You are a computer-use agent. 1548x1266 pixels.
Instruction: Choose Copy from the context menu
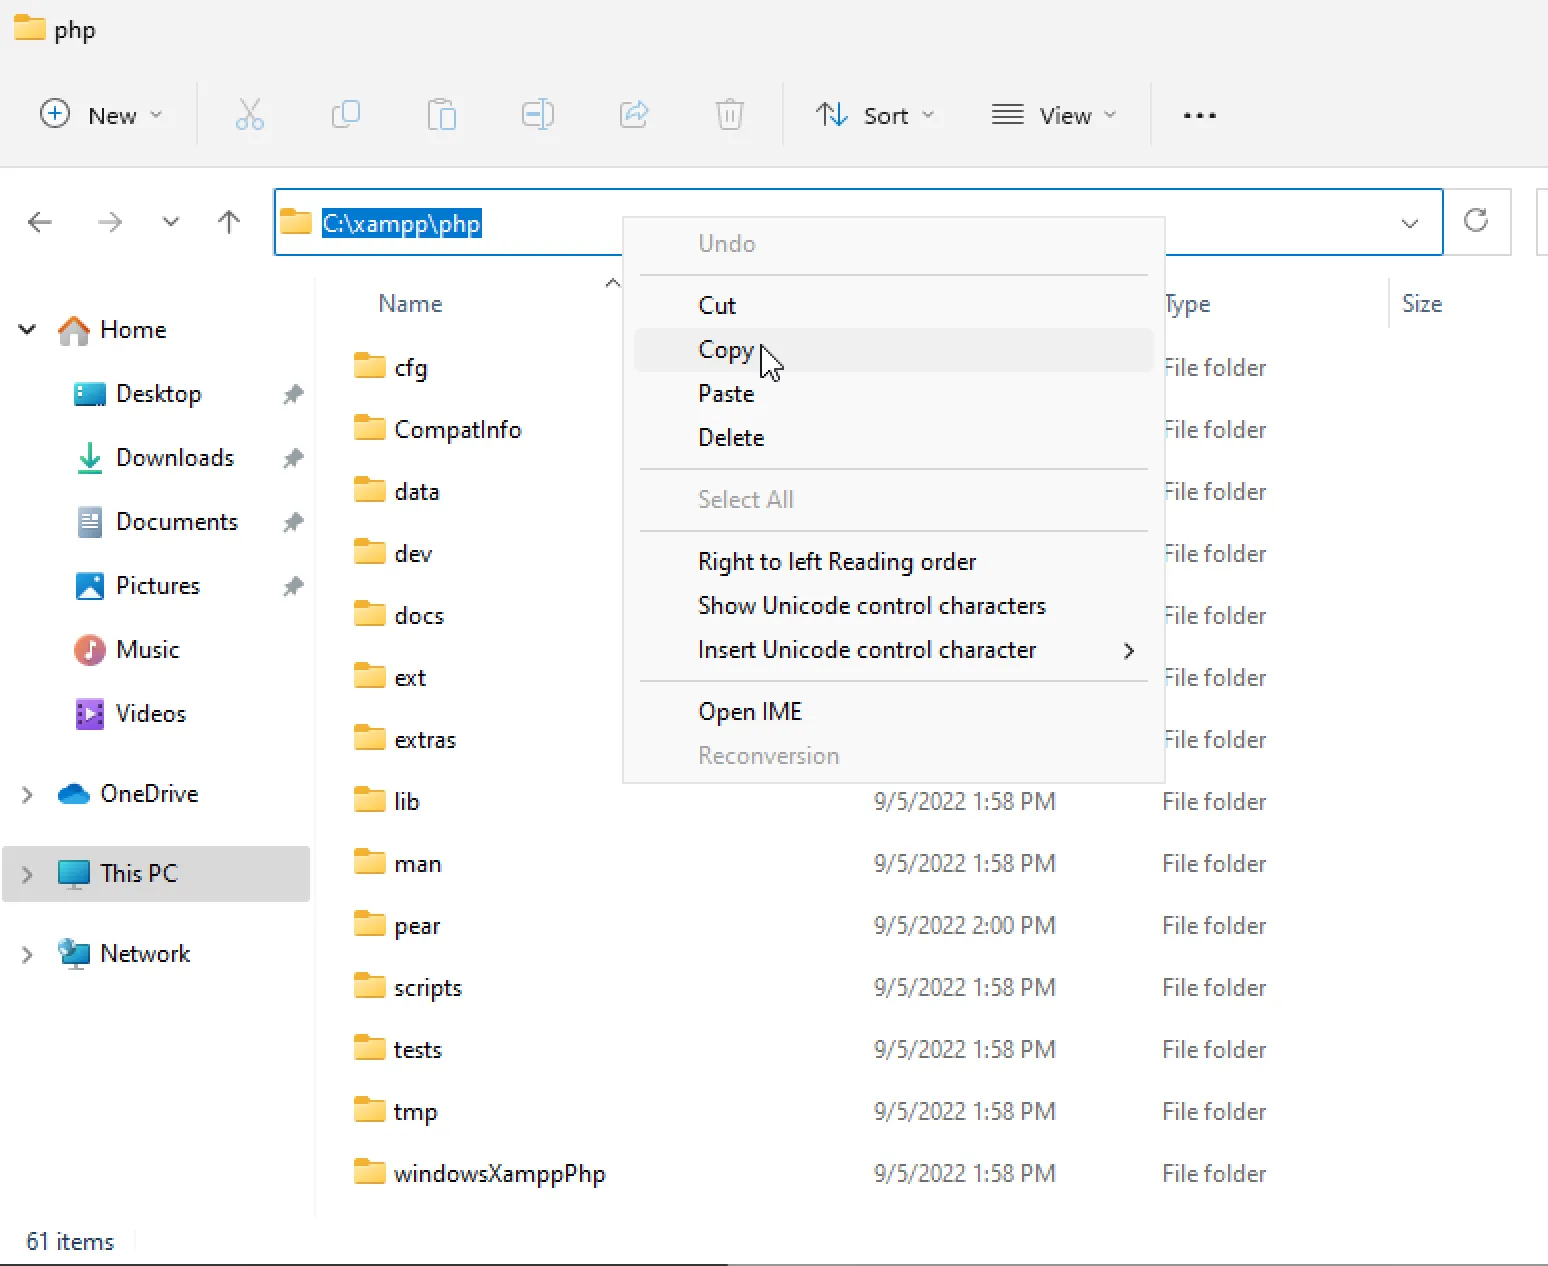tap(893, 350)
